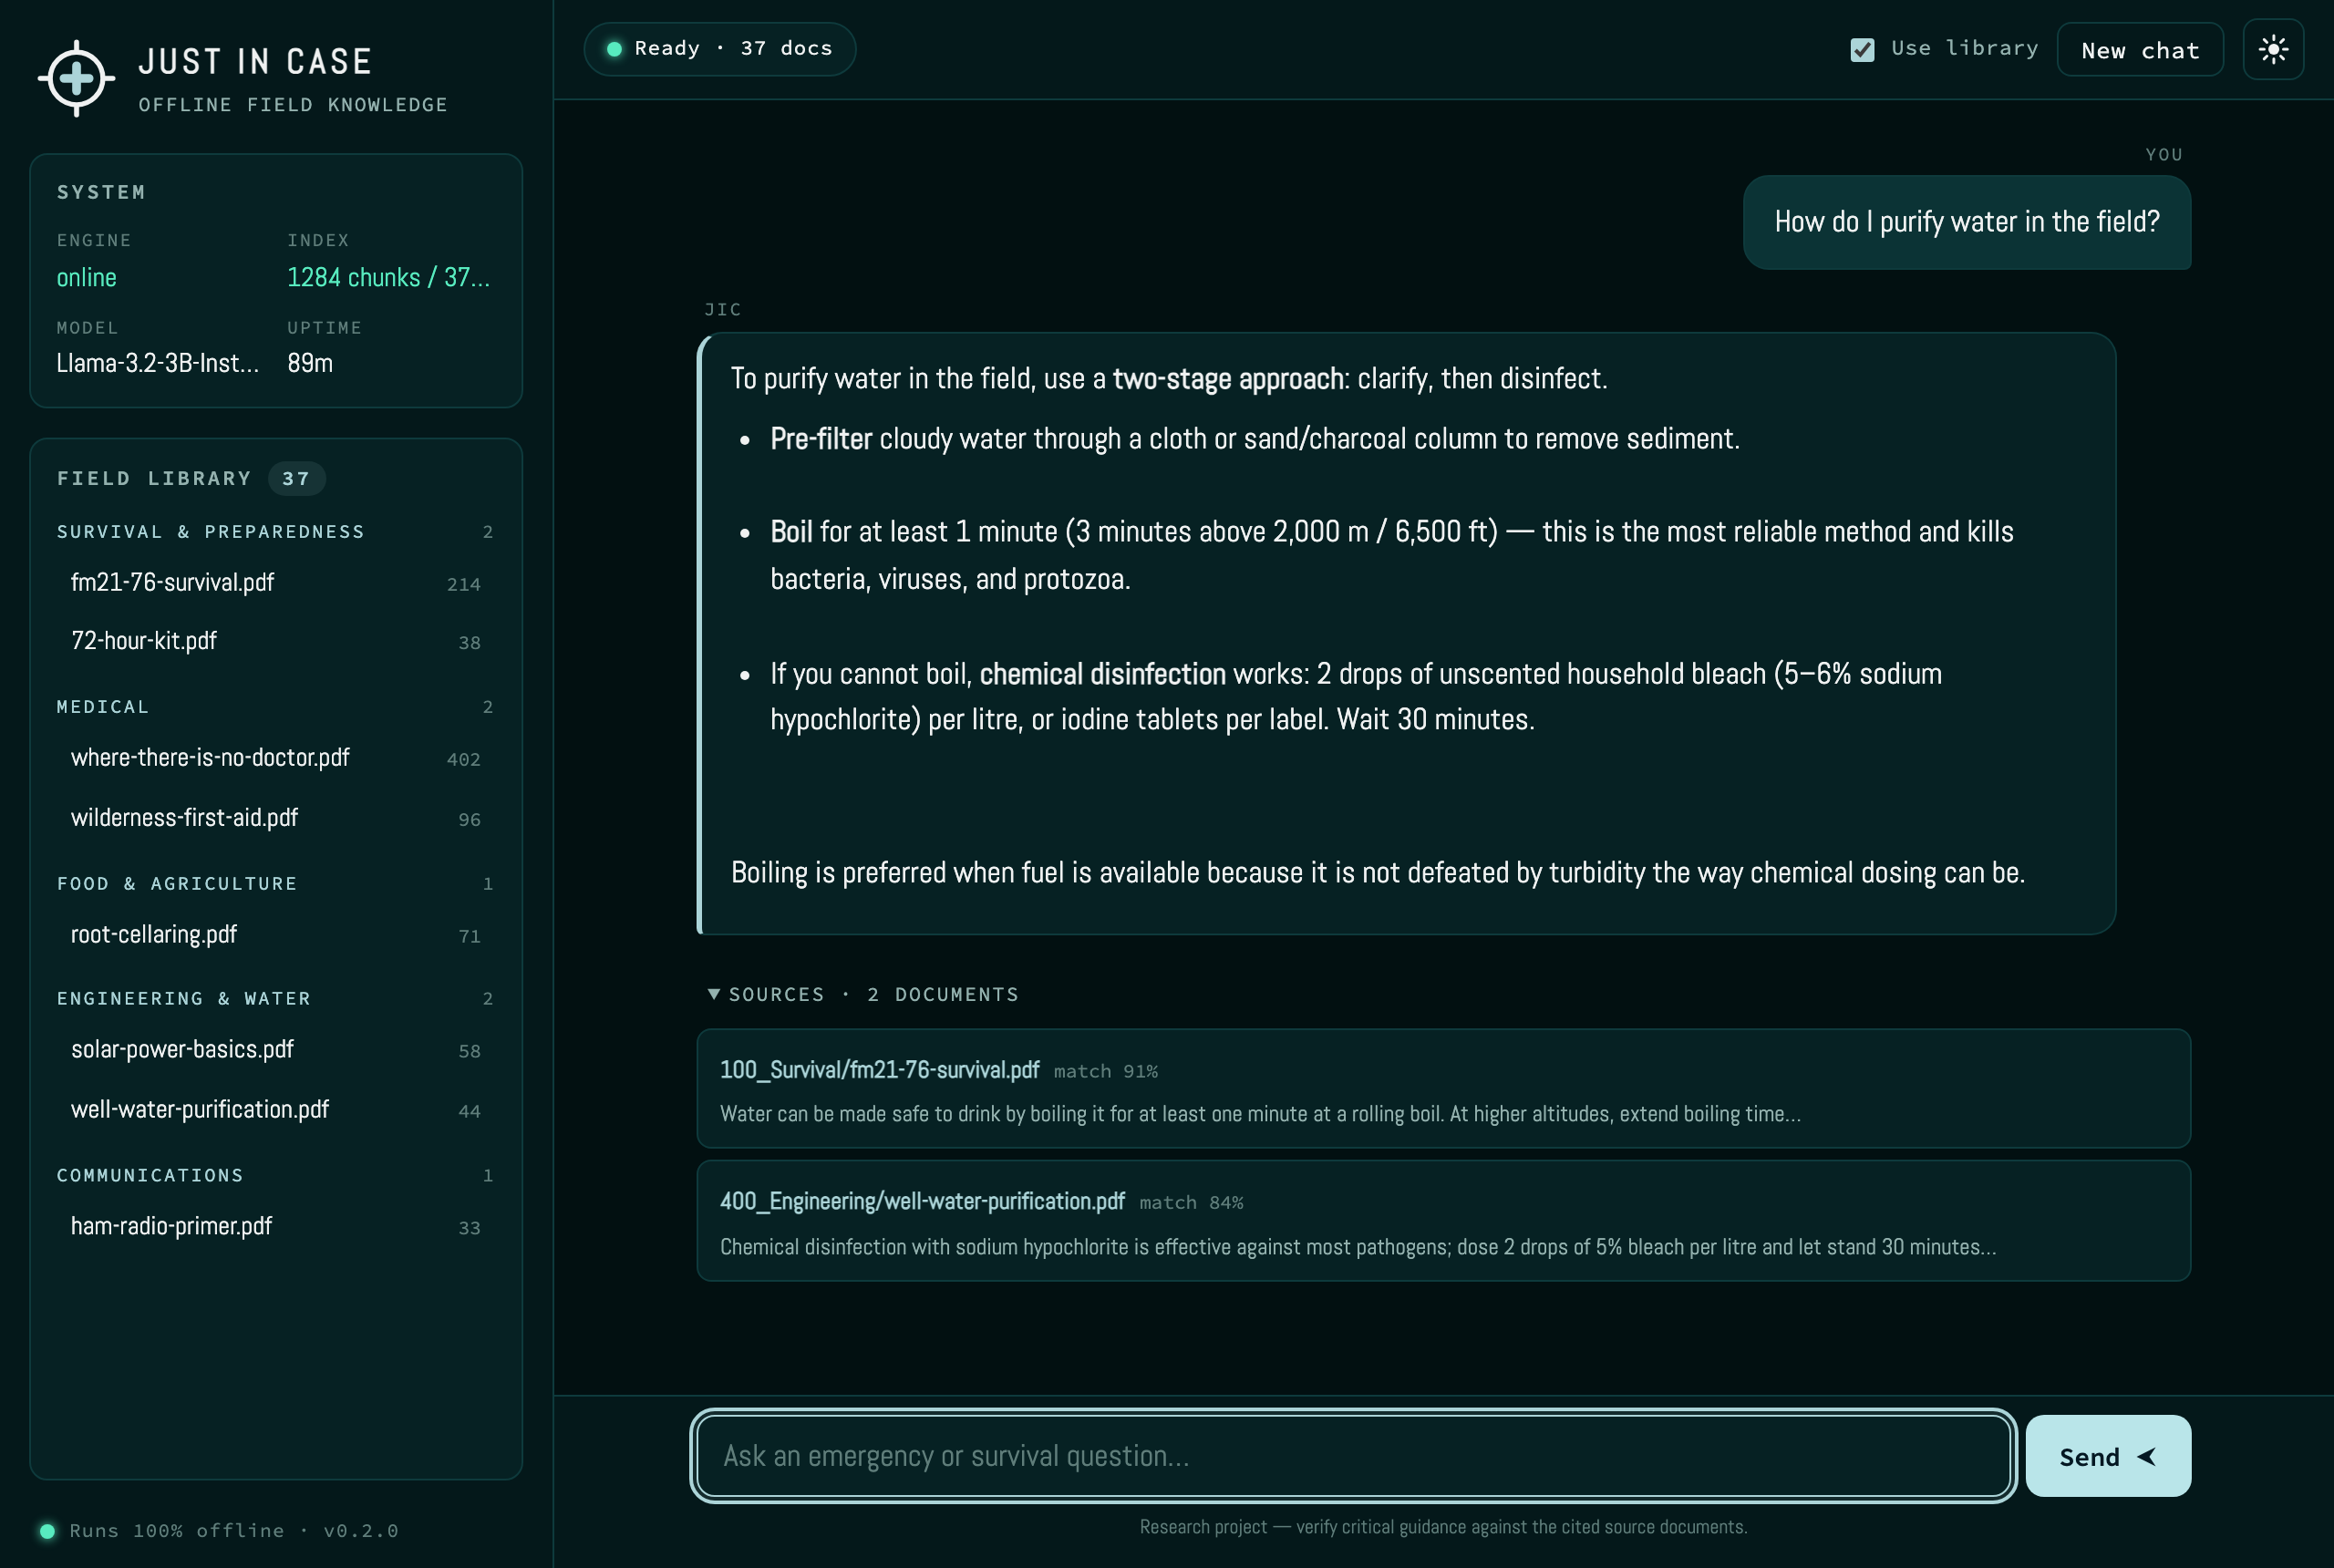Click the Engineering & Water category header

coord(276,999)
